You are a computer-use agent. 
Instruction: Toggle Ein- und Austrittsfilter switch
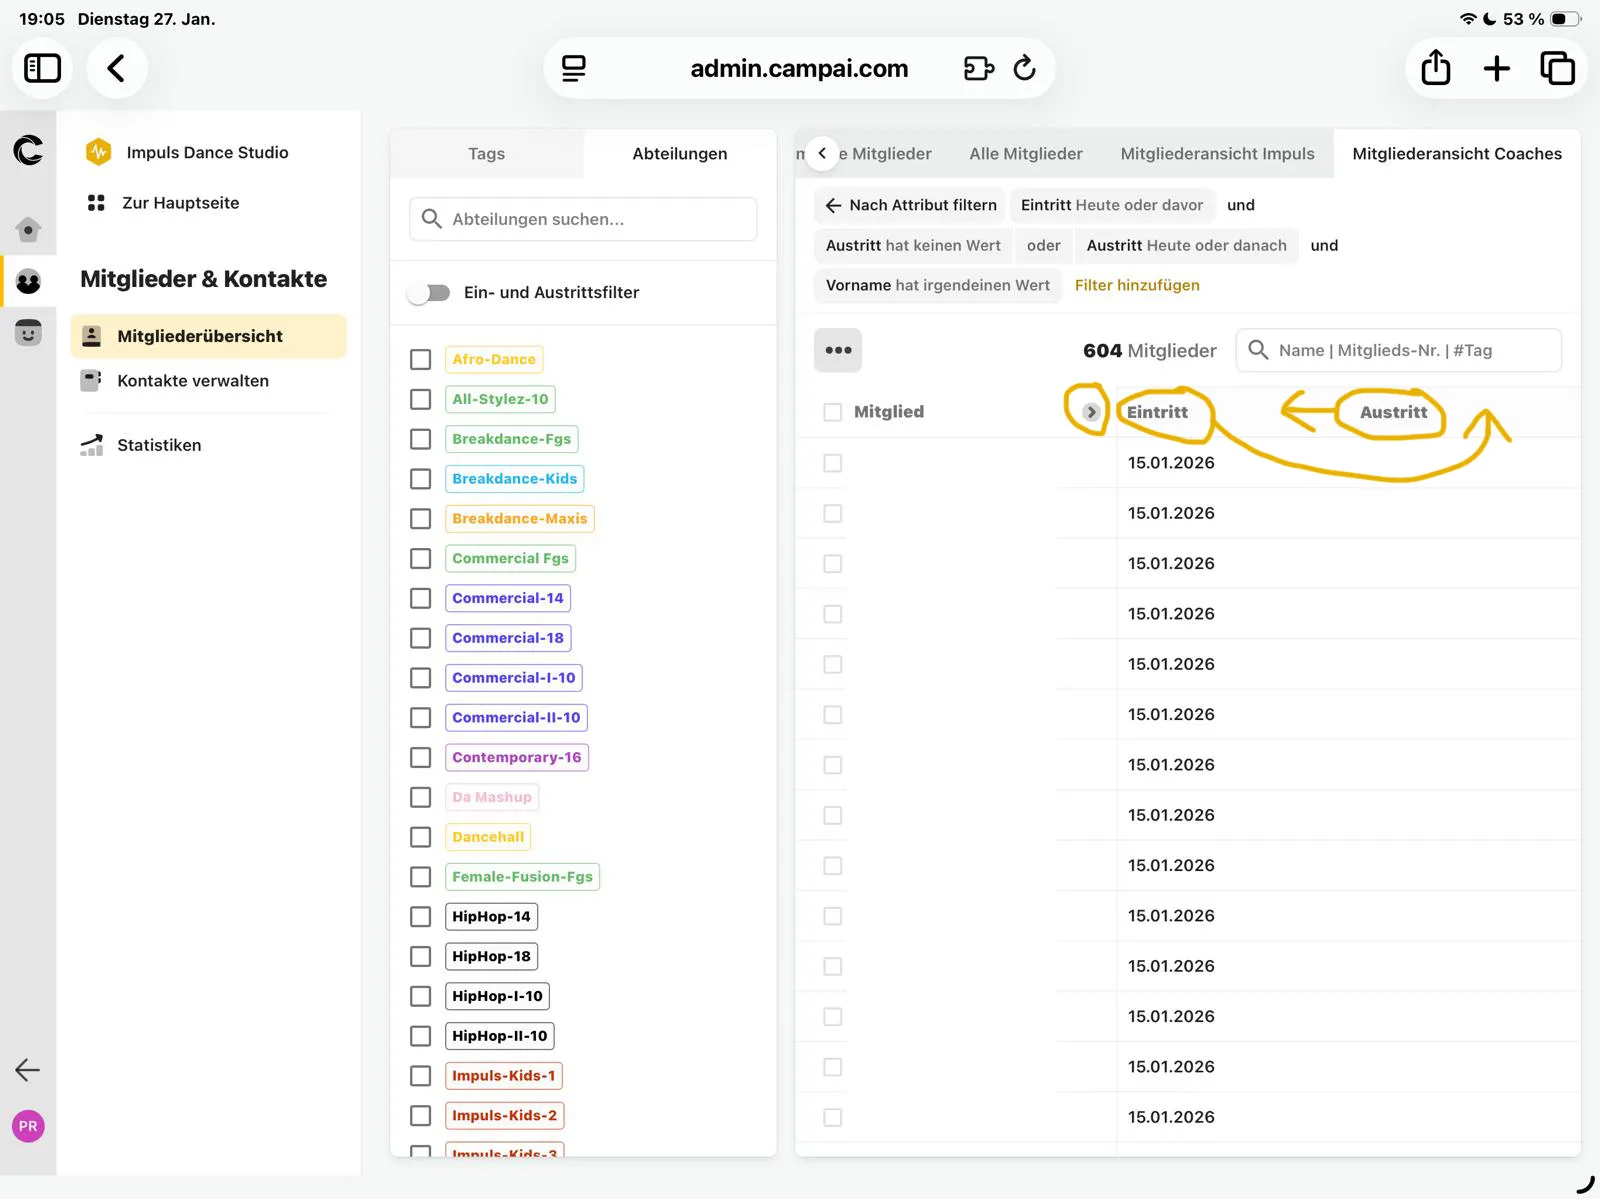coord(429,293)
